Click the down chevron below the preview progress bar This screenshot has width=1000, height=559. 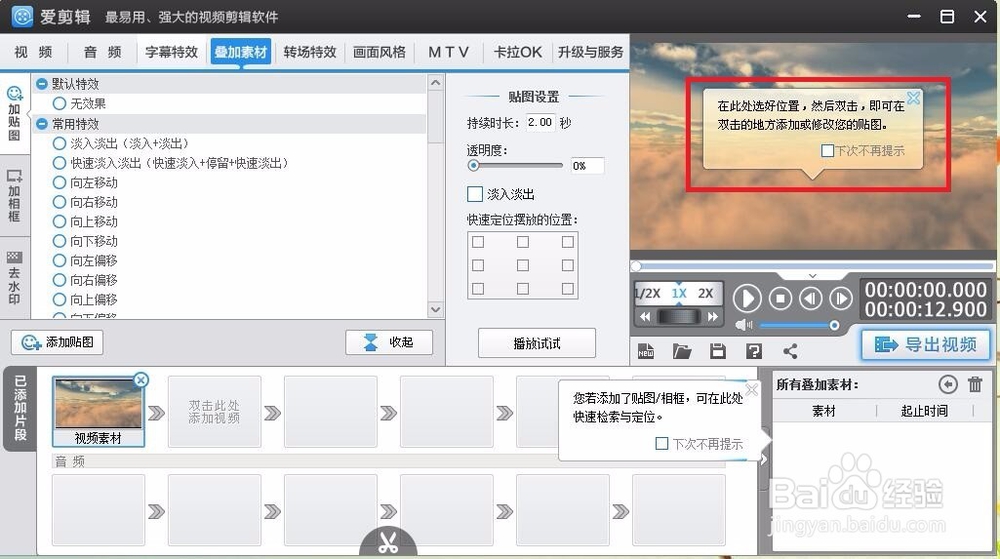[812, 276]
